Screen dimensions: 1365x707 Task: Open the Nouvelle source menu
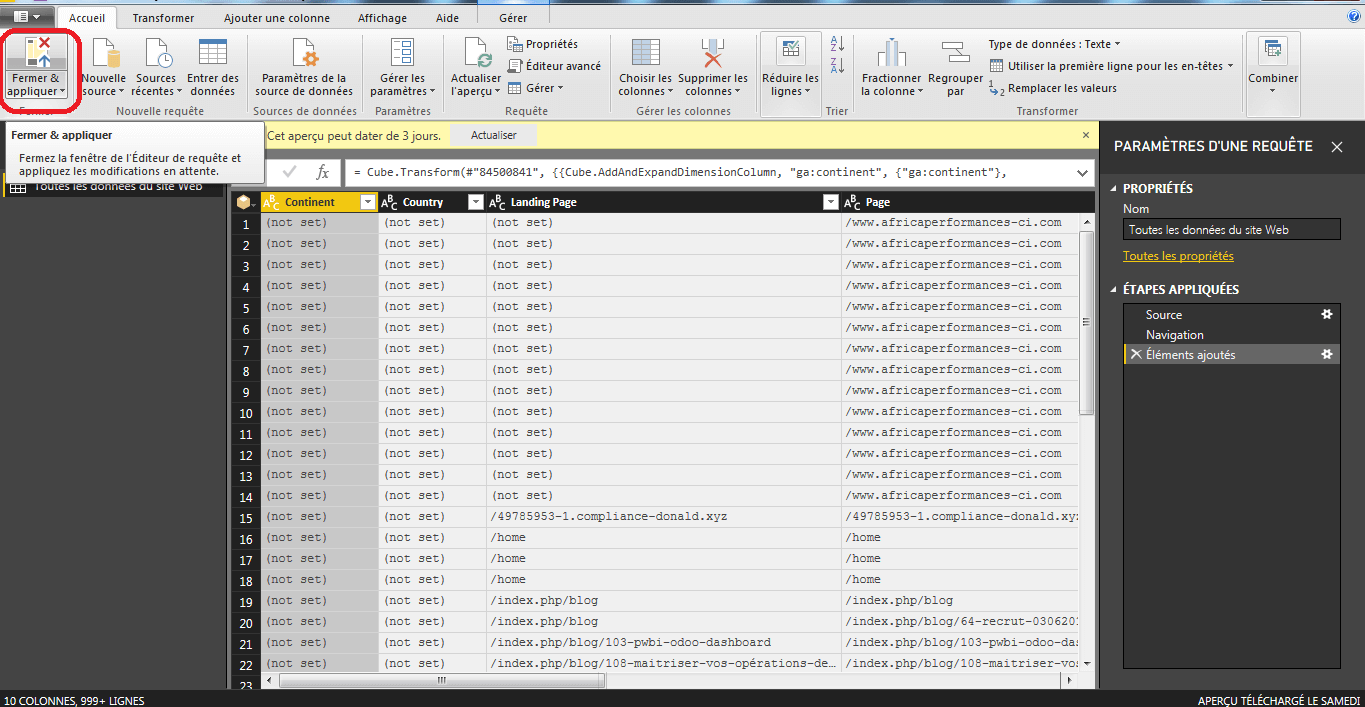(104, 68)
